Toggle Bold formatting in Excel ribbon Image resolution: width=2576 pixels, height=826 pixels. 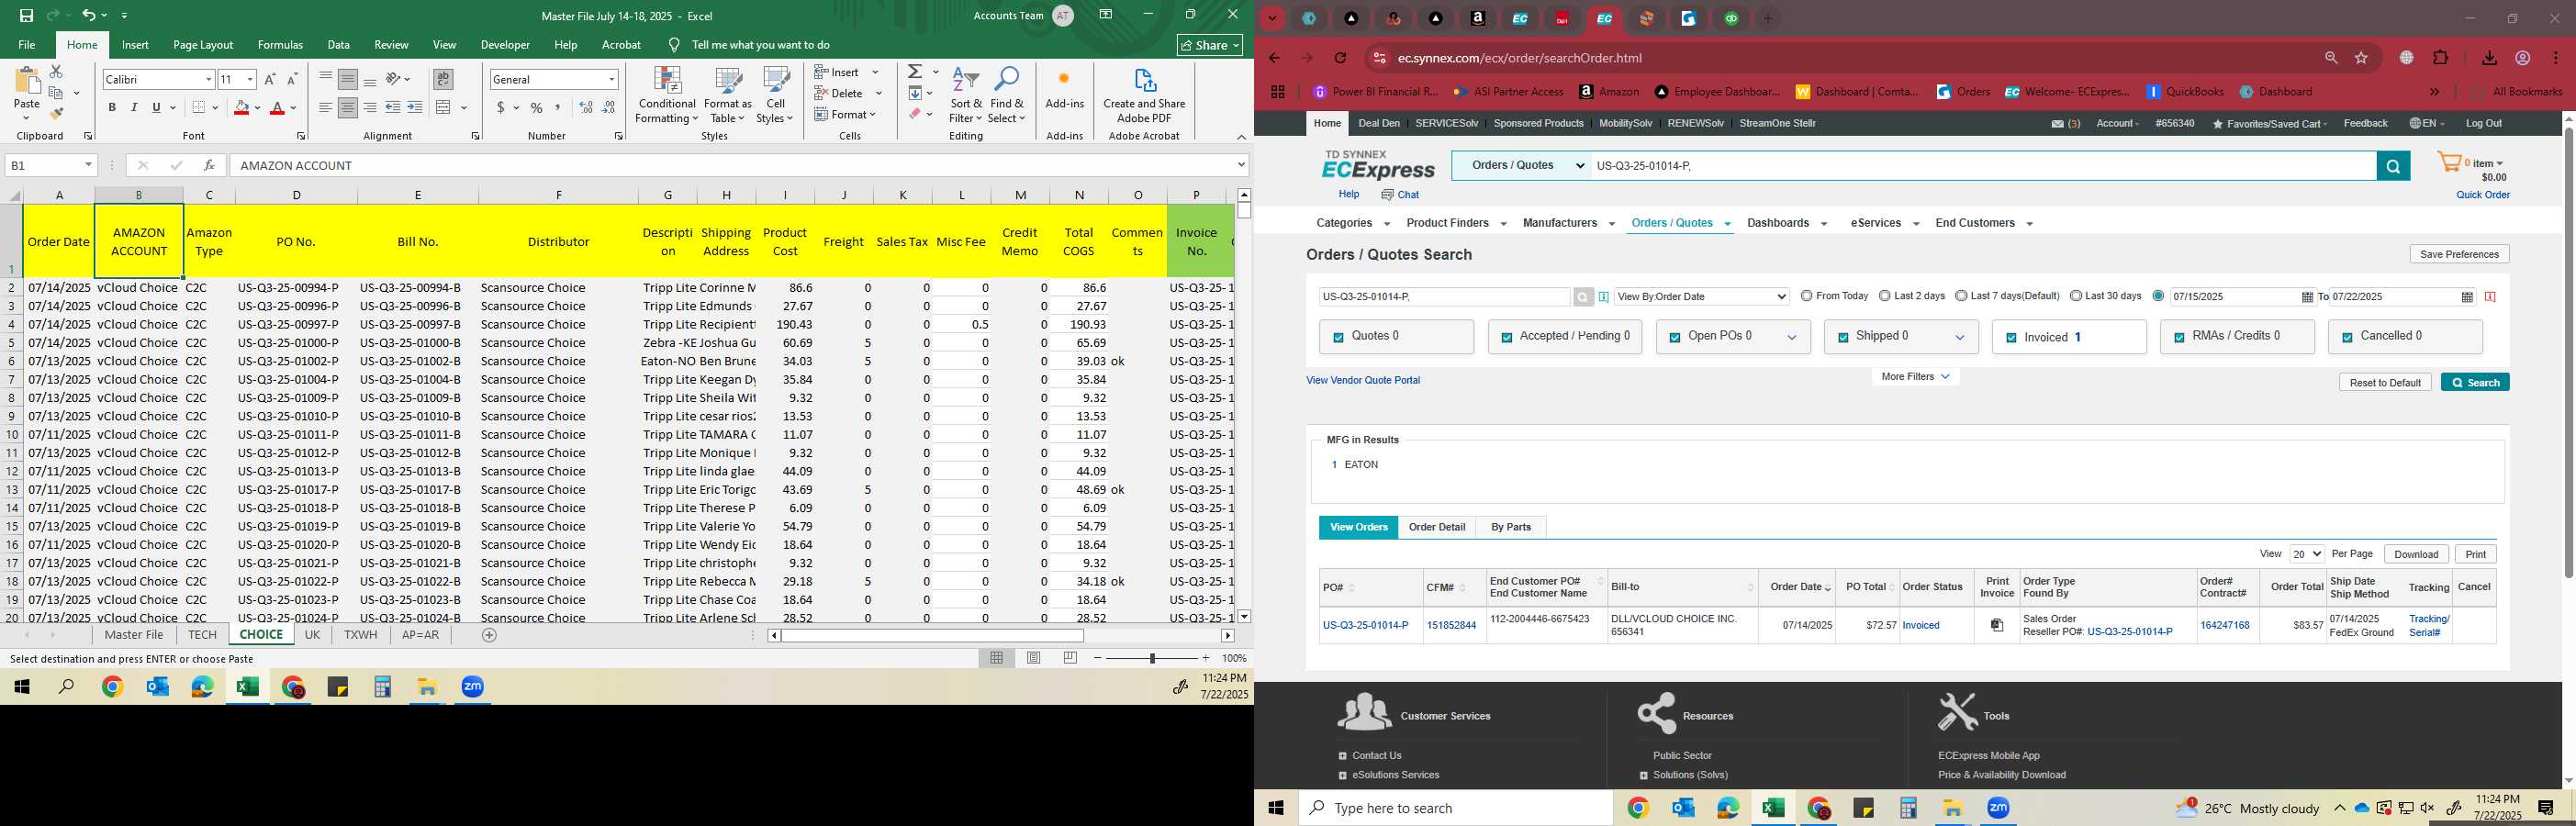[112, 107]
